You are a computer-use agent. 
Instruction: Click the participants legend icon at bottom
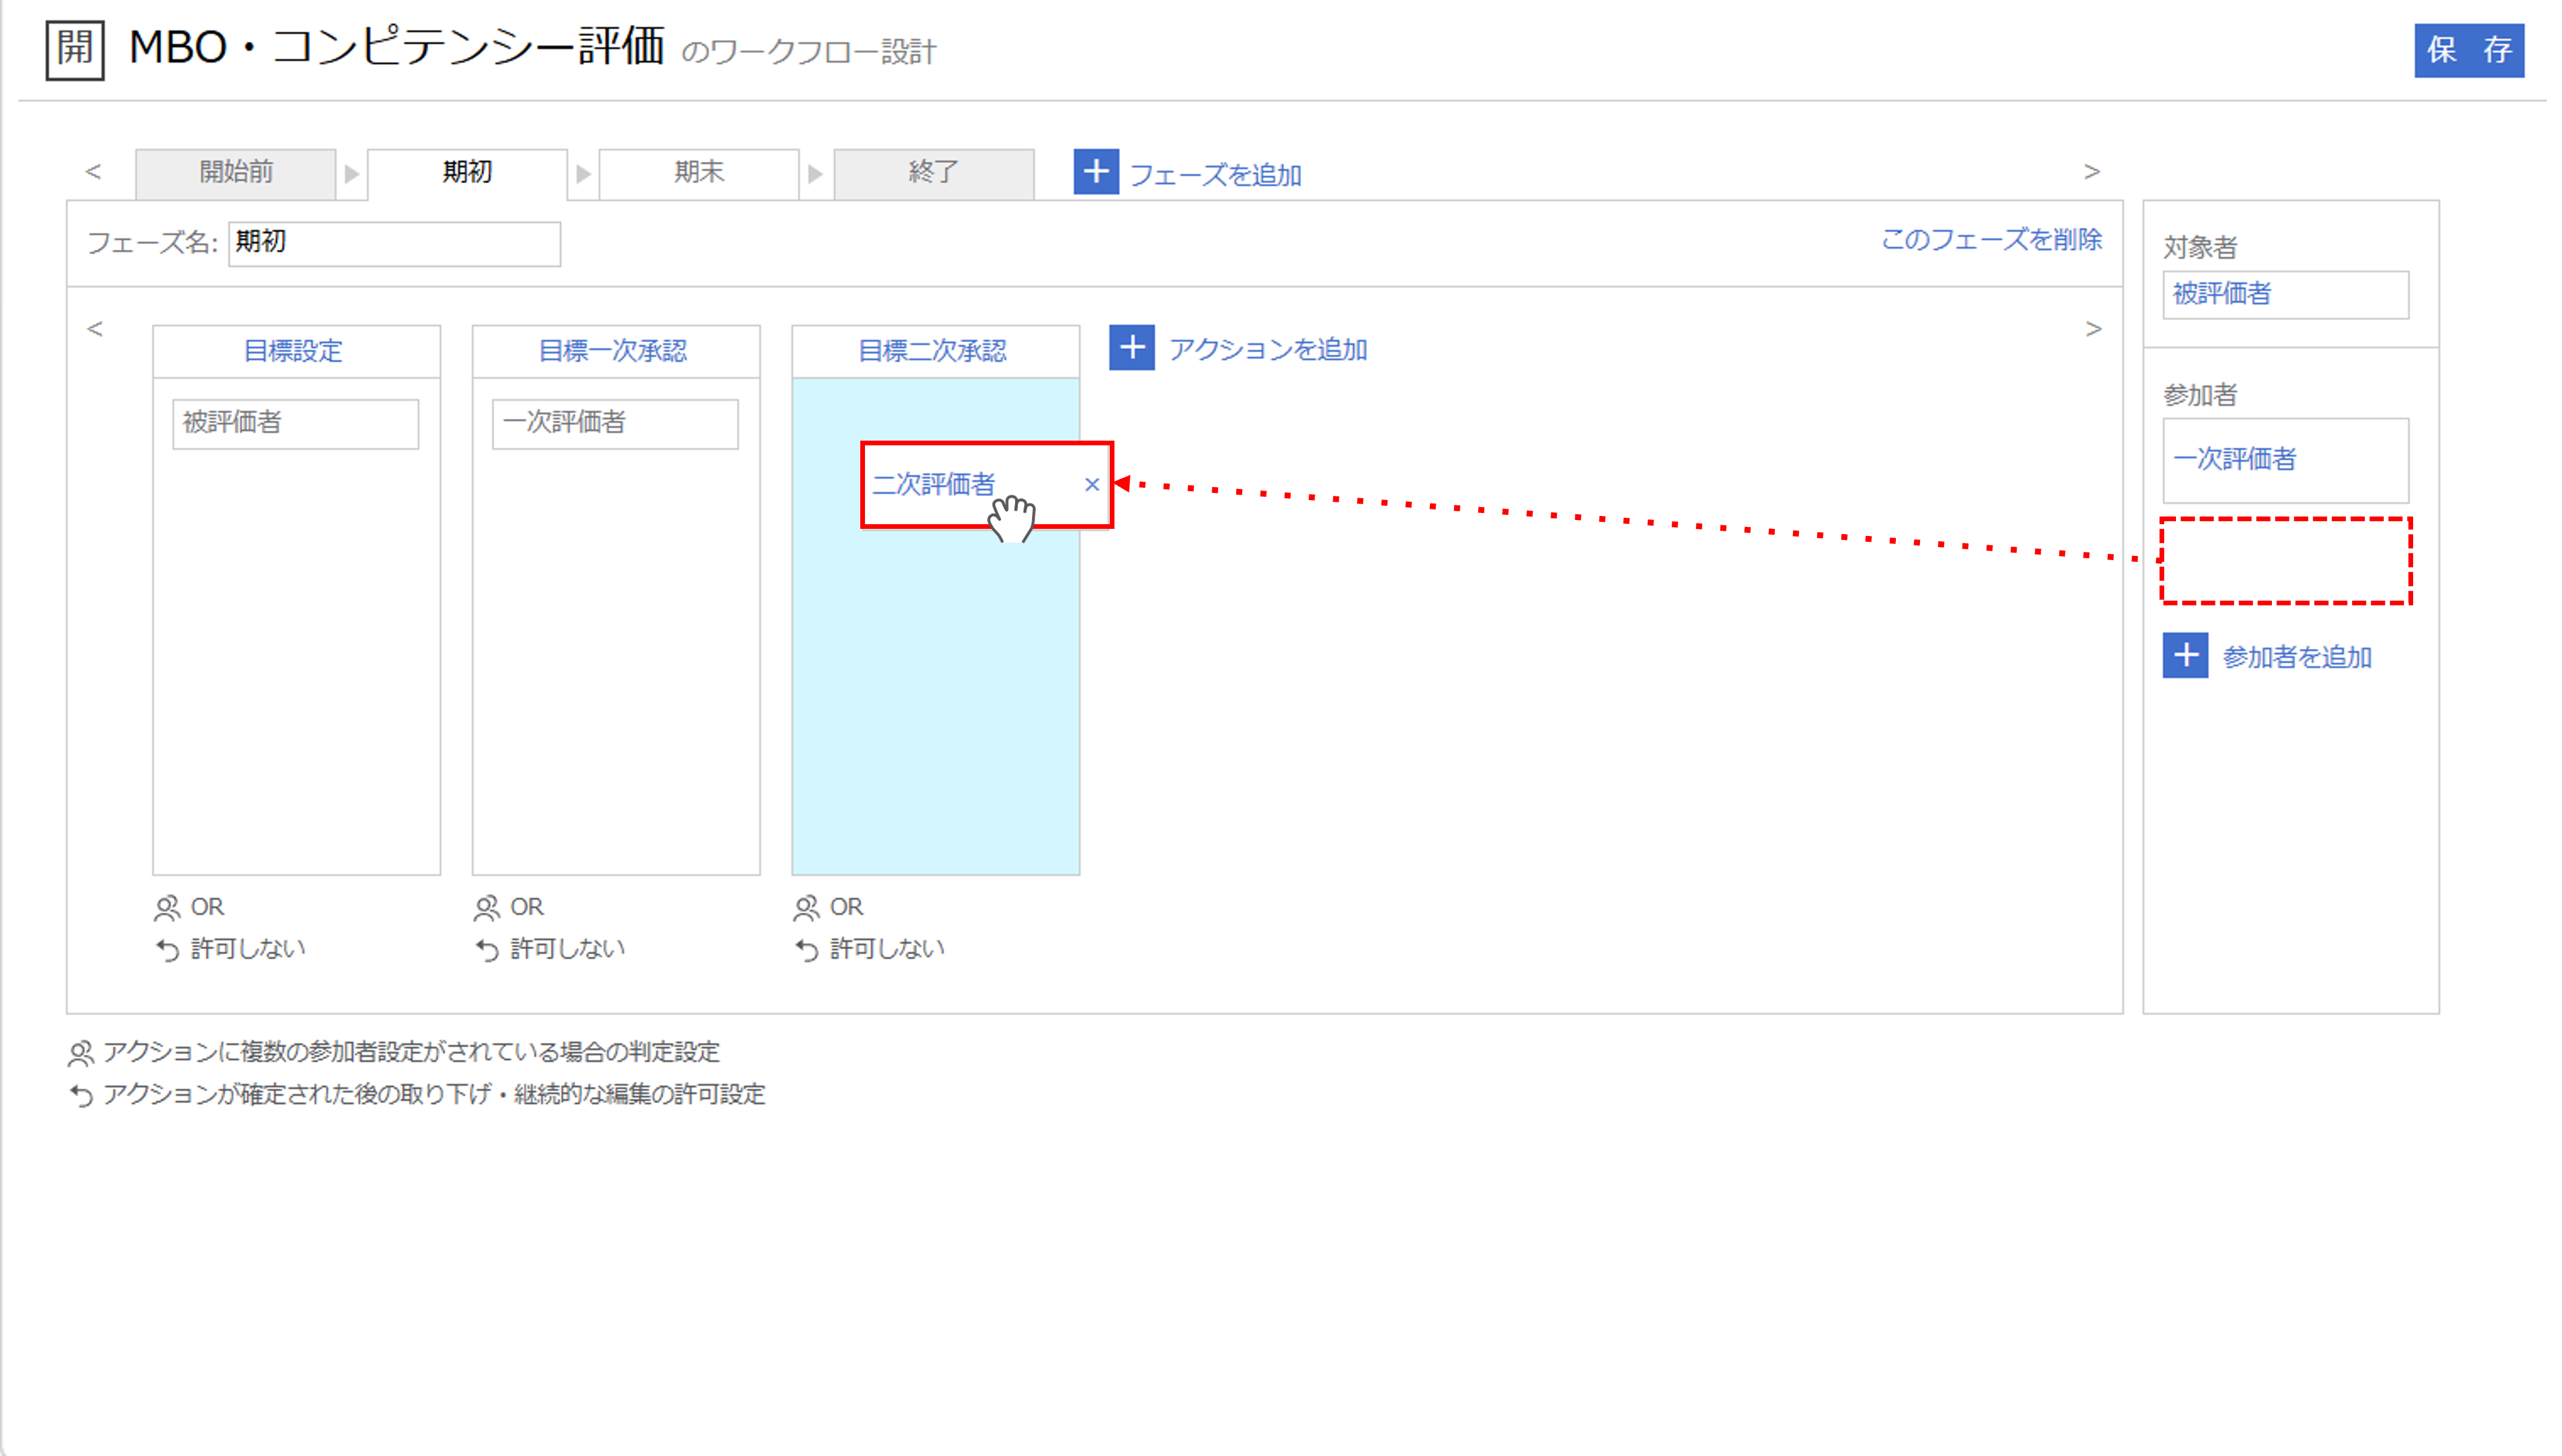coord(80,1053)
